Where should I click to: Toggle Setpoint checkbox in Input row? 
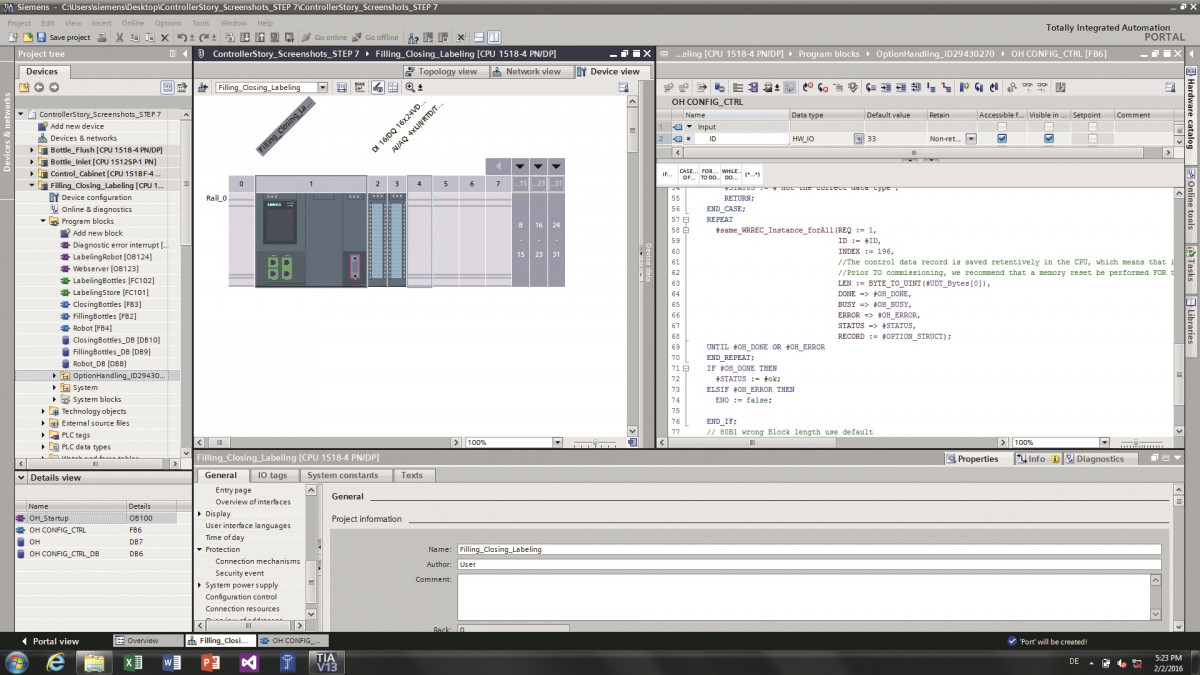(1093, 127)
